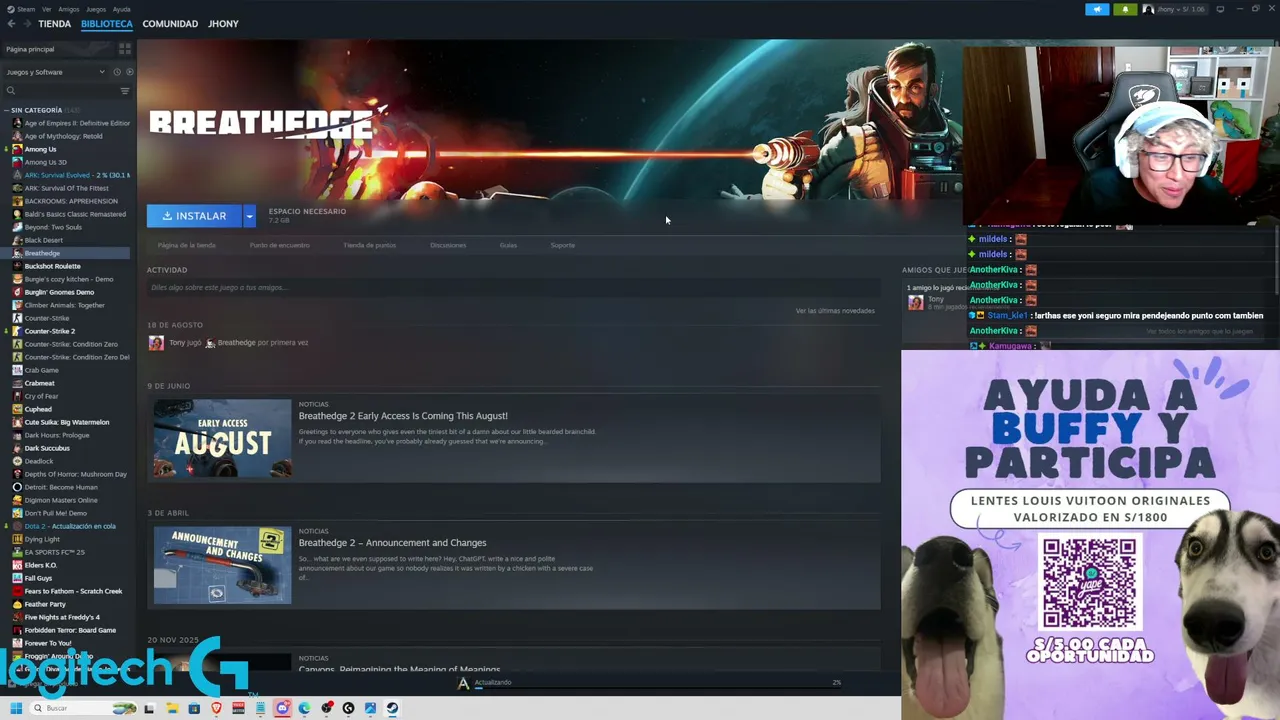Open Brave browser from the taskbar

click(x=216, y=708)
